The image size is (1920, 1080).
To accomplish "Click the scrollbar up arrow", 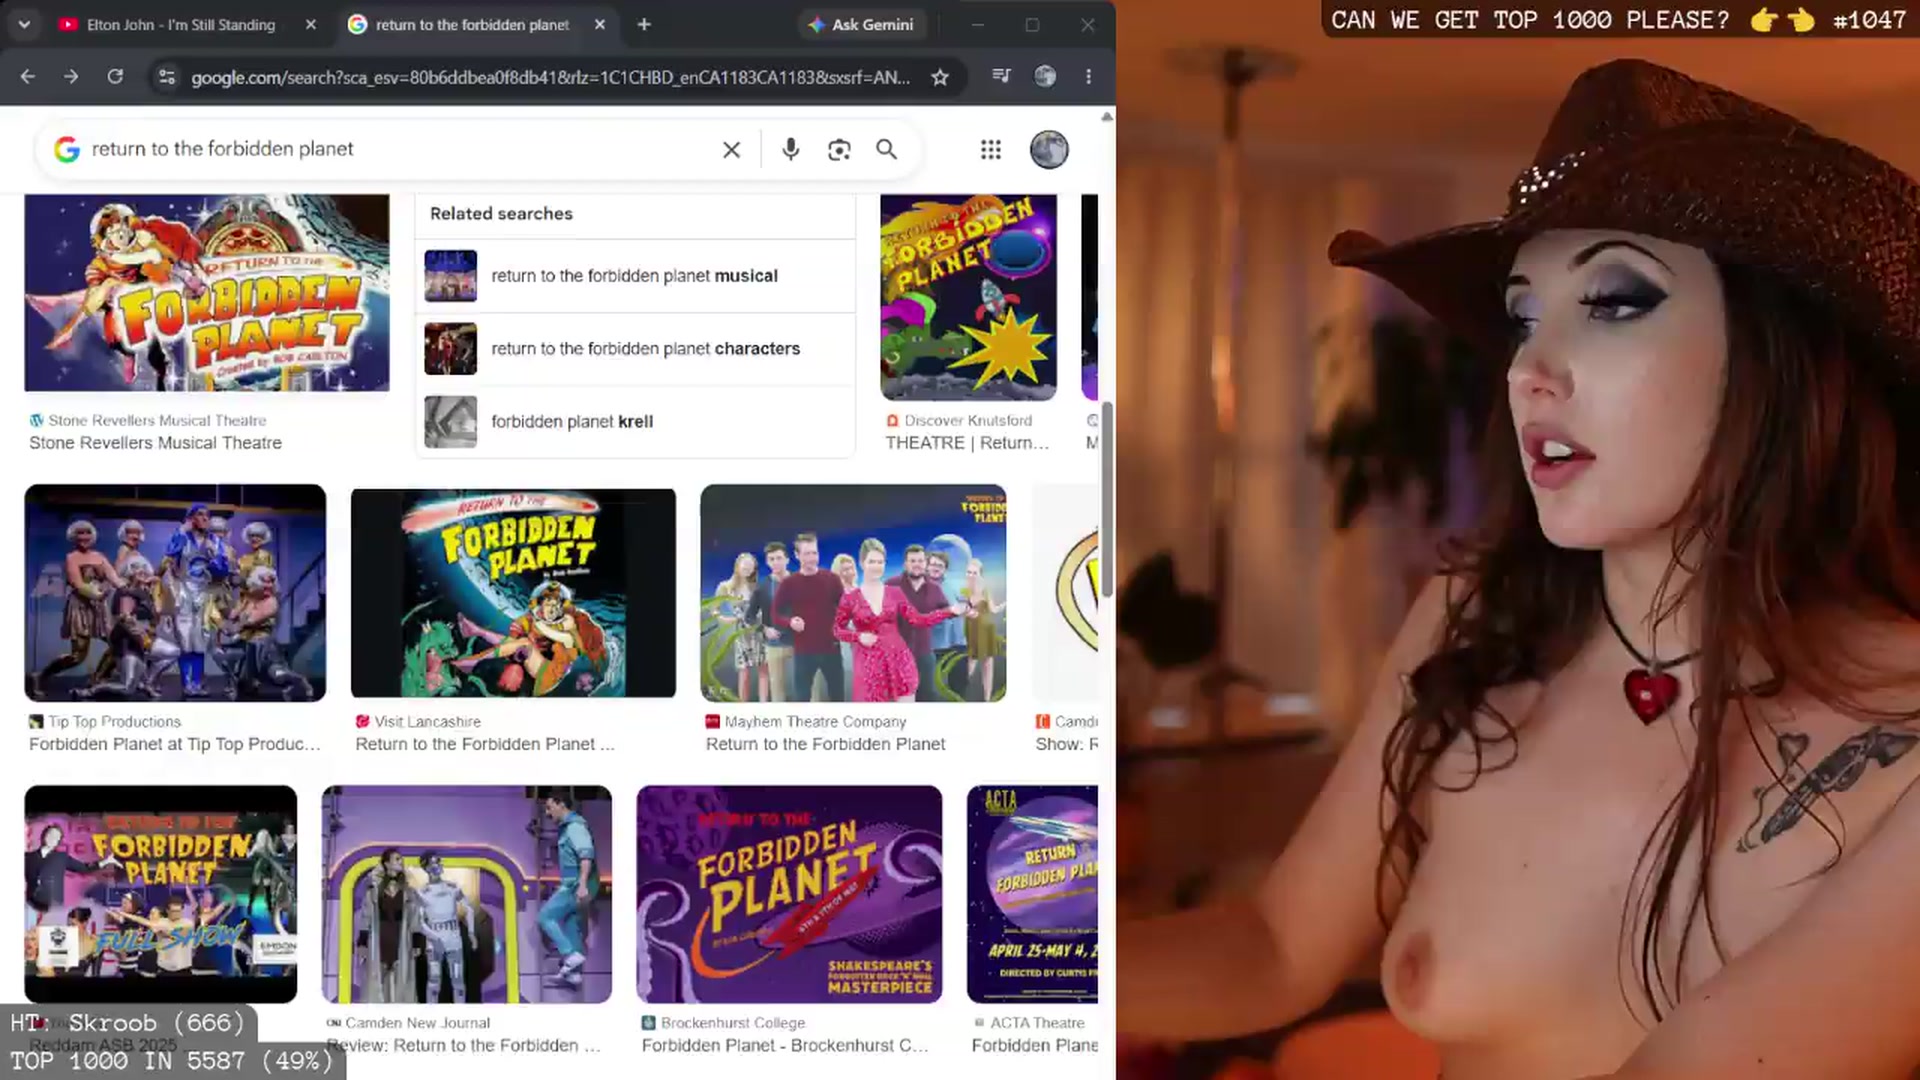I will 1107,117.
